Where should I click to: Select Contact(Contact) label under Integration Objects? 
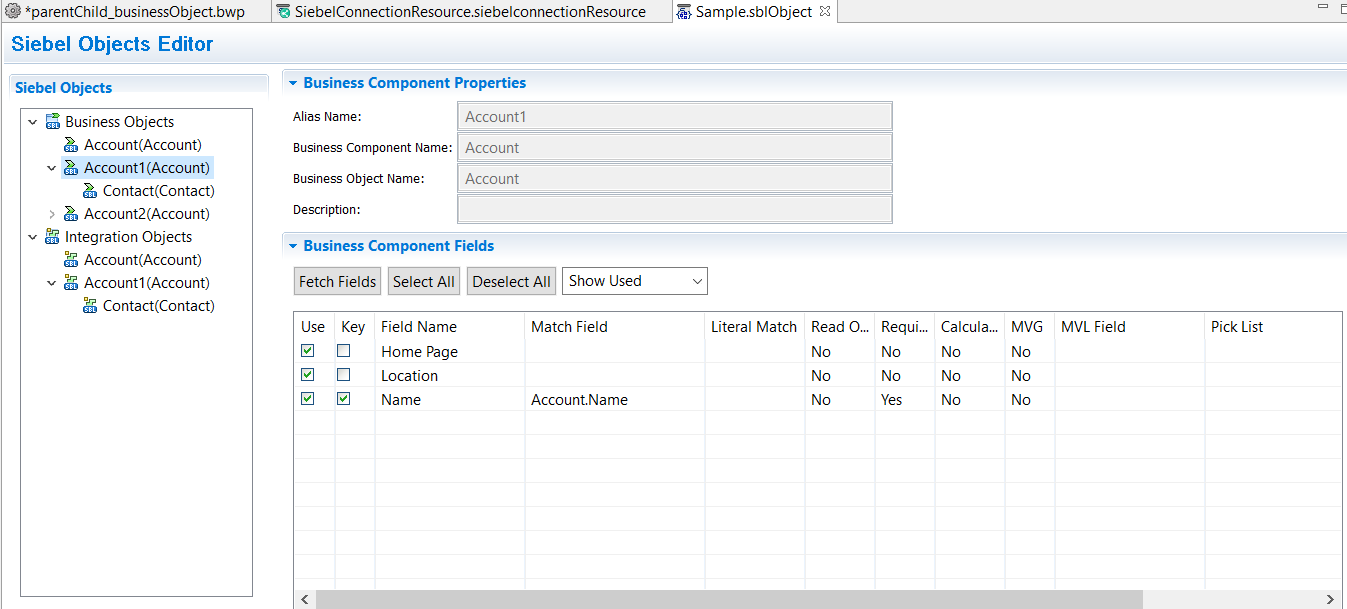159,306
